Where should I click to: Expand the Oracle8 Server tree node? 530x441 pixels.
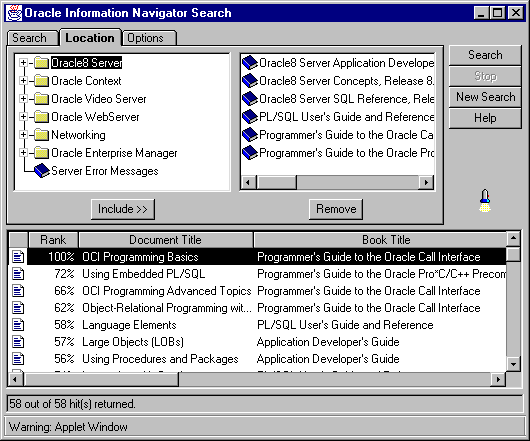(x=23, y=63)
